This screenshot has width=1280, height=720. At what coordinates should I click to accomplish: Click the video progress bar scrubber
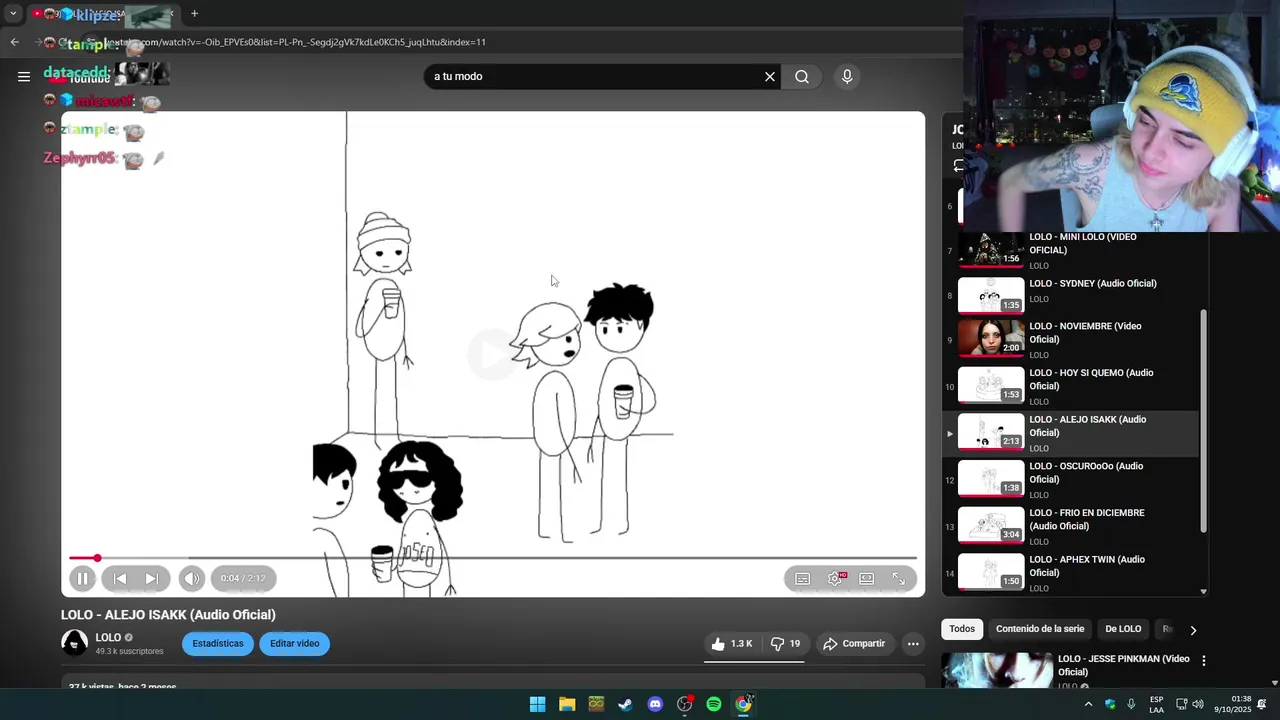point(97,558)
